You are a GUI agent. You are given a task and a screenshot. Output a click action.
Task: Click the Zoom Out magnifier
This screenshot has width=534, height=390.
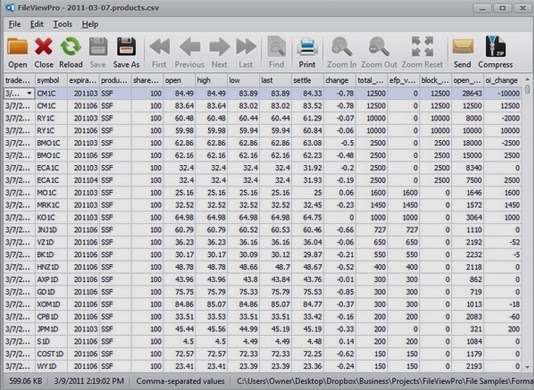379,47
